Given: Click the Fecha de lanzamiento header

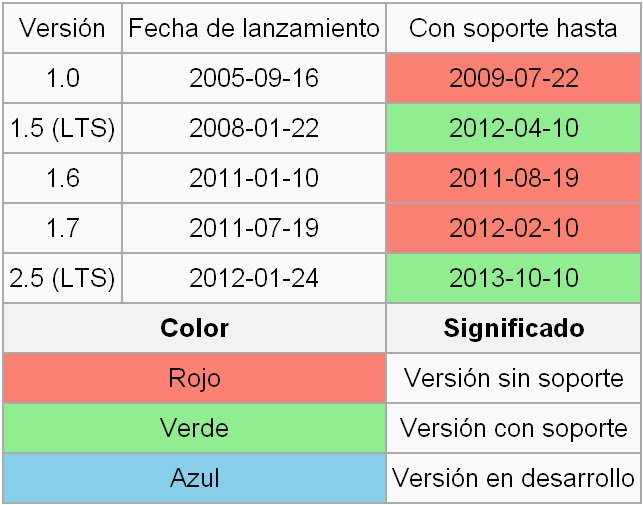Looking at the screenshot, I should point(254,28).
